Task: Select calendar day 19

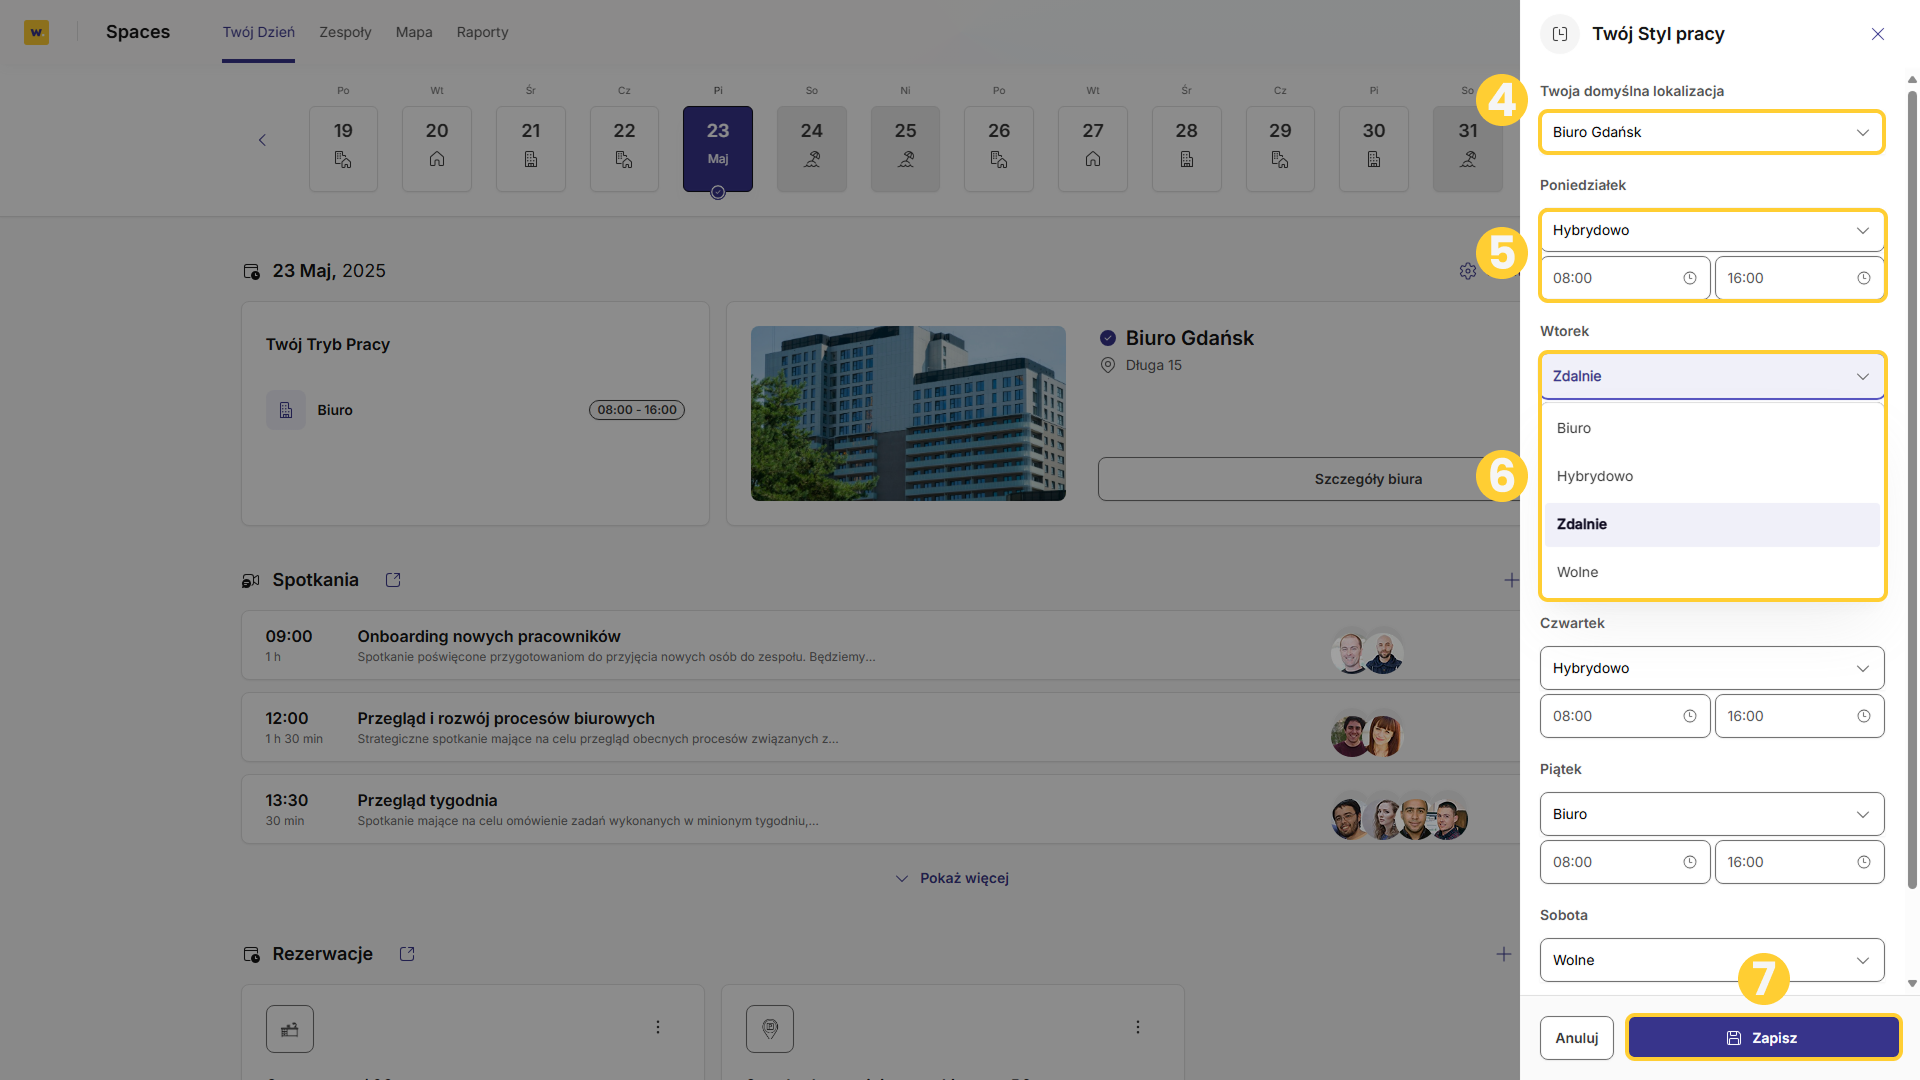Action: tap(343, 148)
